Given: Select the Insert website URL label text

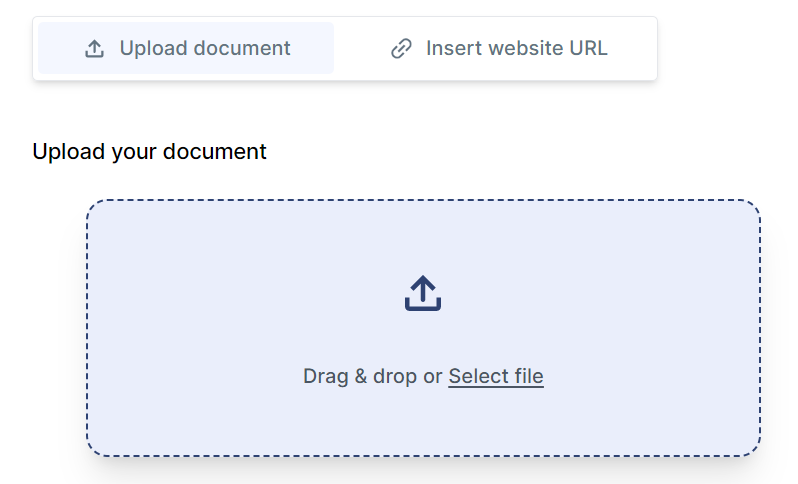Looking at the screenshot, I should pos(517,48).
